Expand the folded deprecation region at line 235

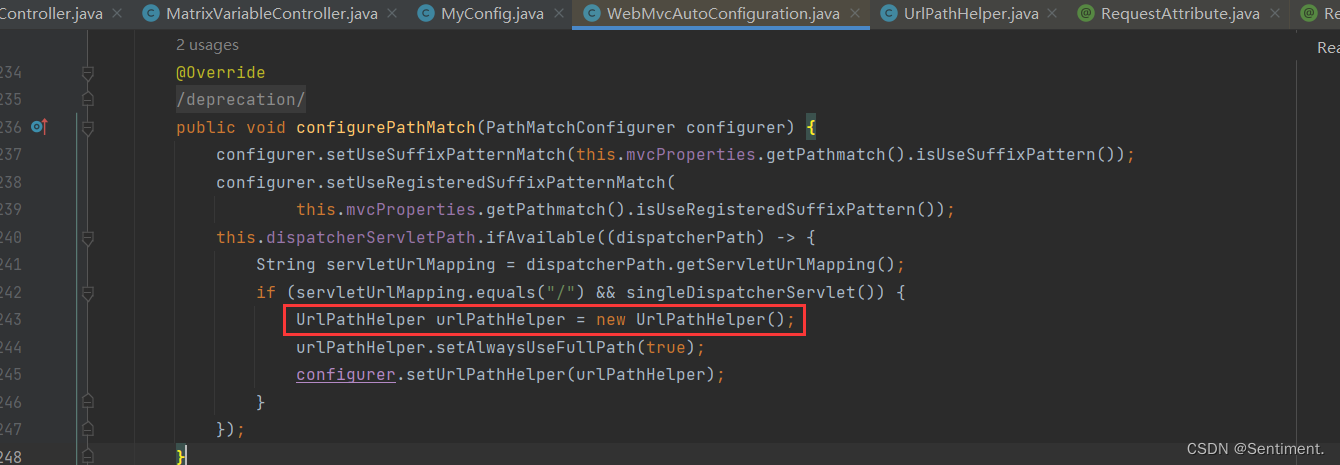pos(88,100)
